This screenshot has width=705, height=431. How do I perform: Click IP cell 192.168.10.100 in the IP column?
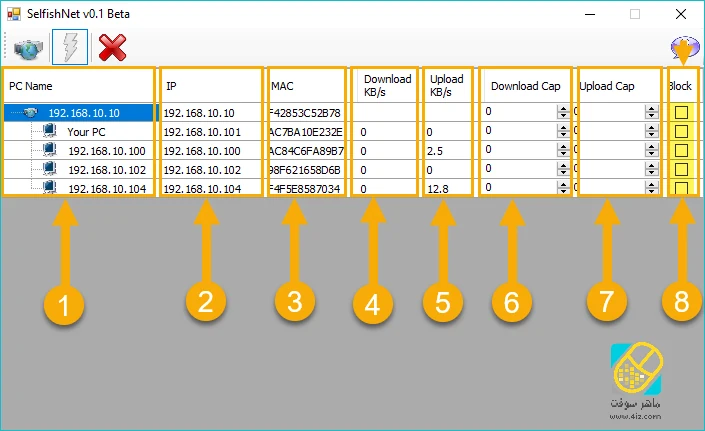tap(202, 151)
